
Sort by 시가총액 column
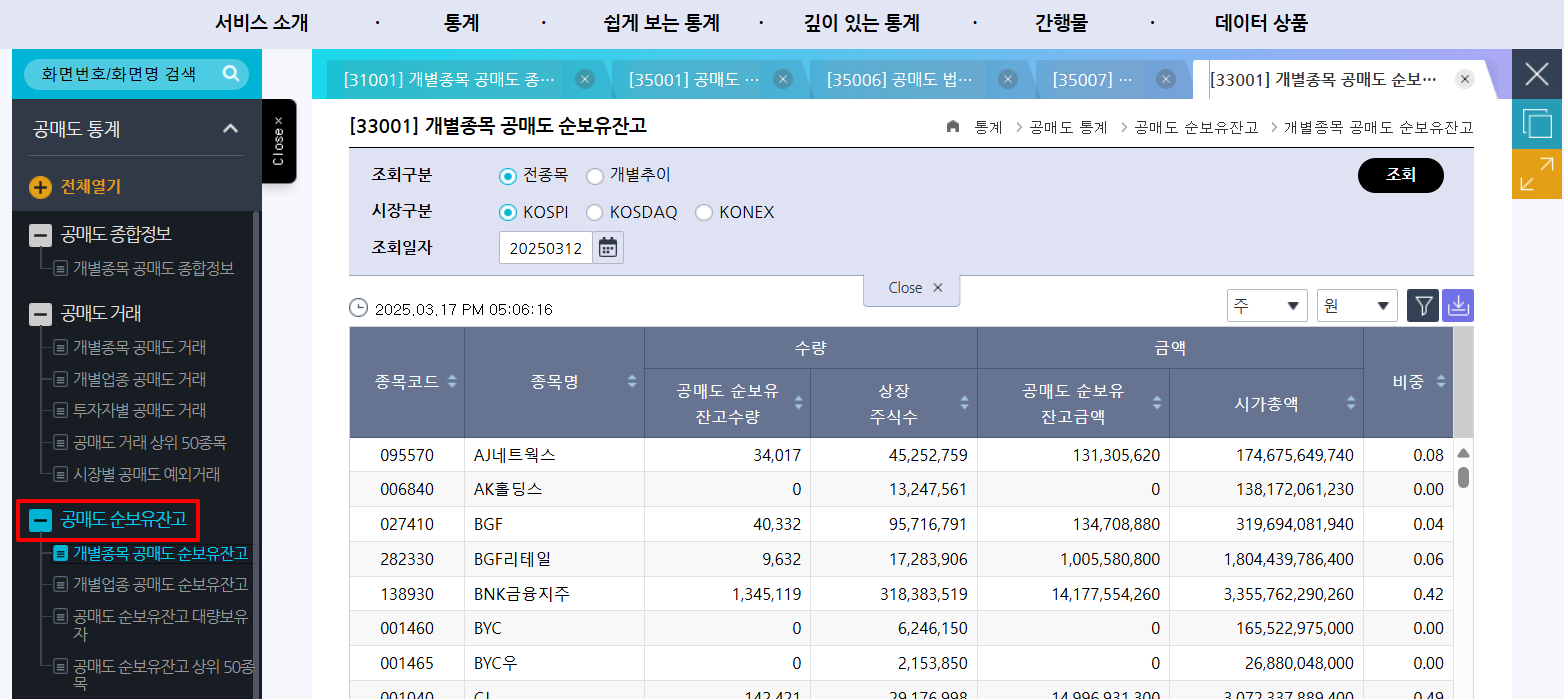click(x=1351, y=403)
